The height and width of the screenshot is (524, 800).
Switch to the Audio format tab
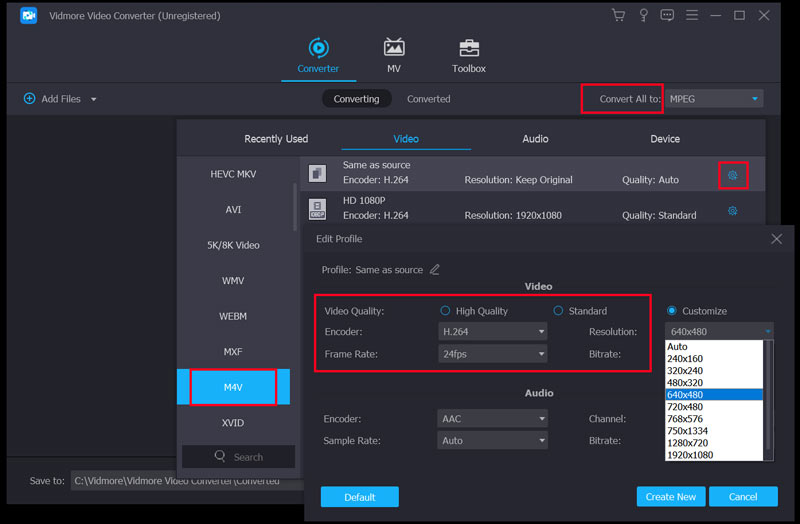pyautogui.click(x=535, y=139)
